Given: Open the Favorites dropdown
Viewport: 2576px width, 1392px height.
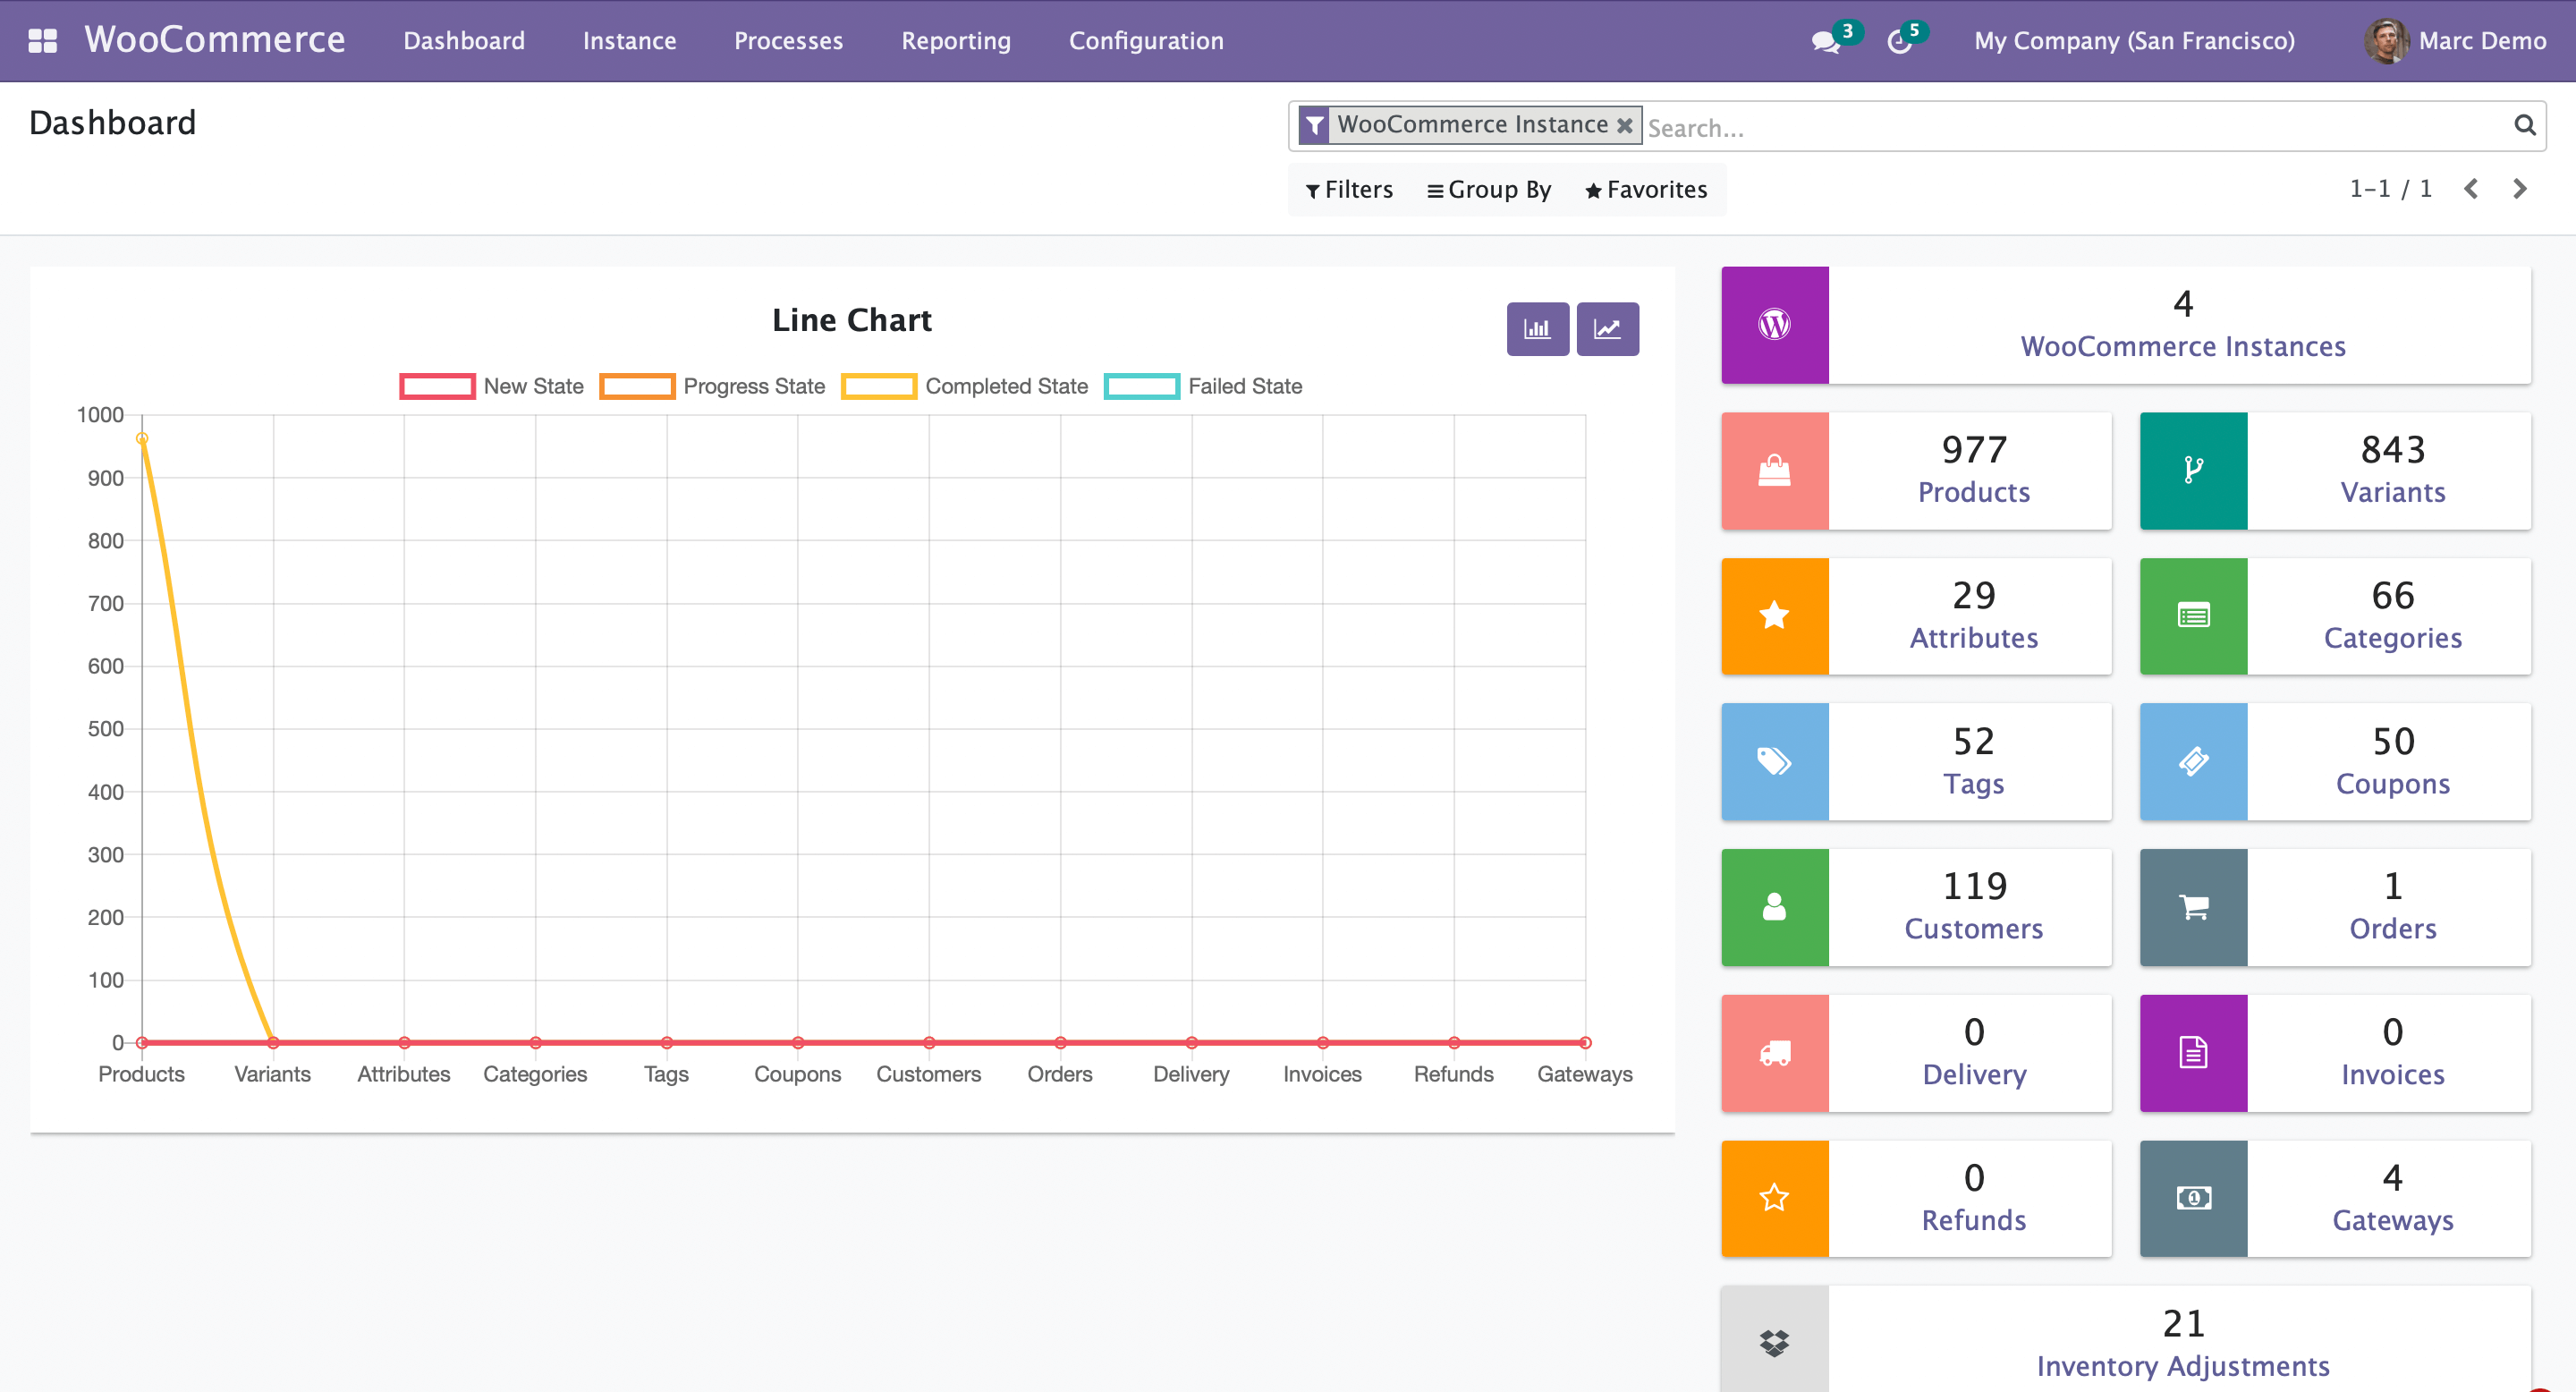Looking at the screenshot, I should click(1646, 189).
